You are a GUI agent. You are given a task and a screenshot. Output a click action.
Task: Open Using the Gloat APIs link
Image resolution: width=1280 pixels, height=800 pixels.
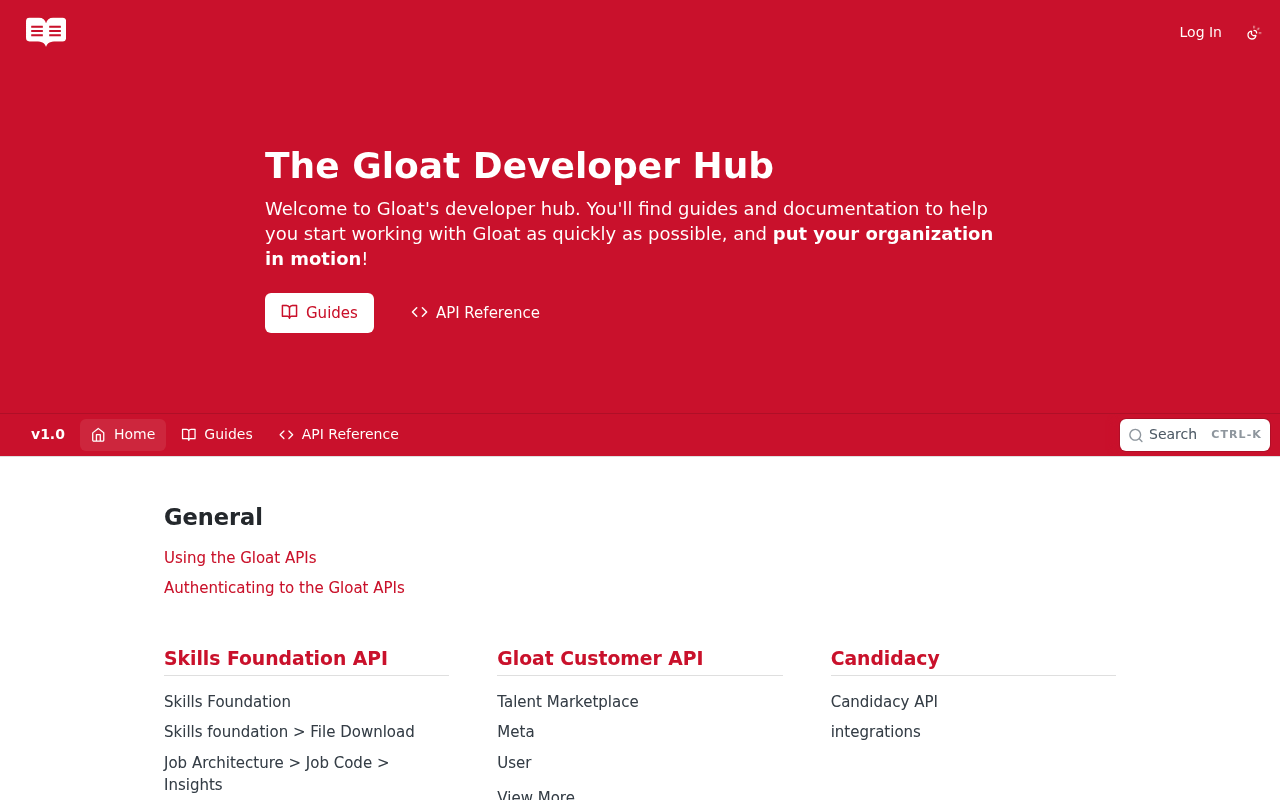(x=240, y=558)
